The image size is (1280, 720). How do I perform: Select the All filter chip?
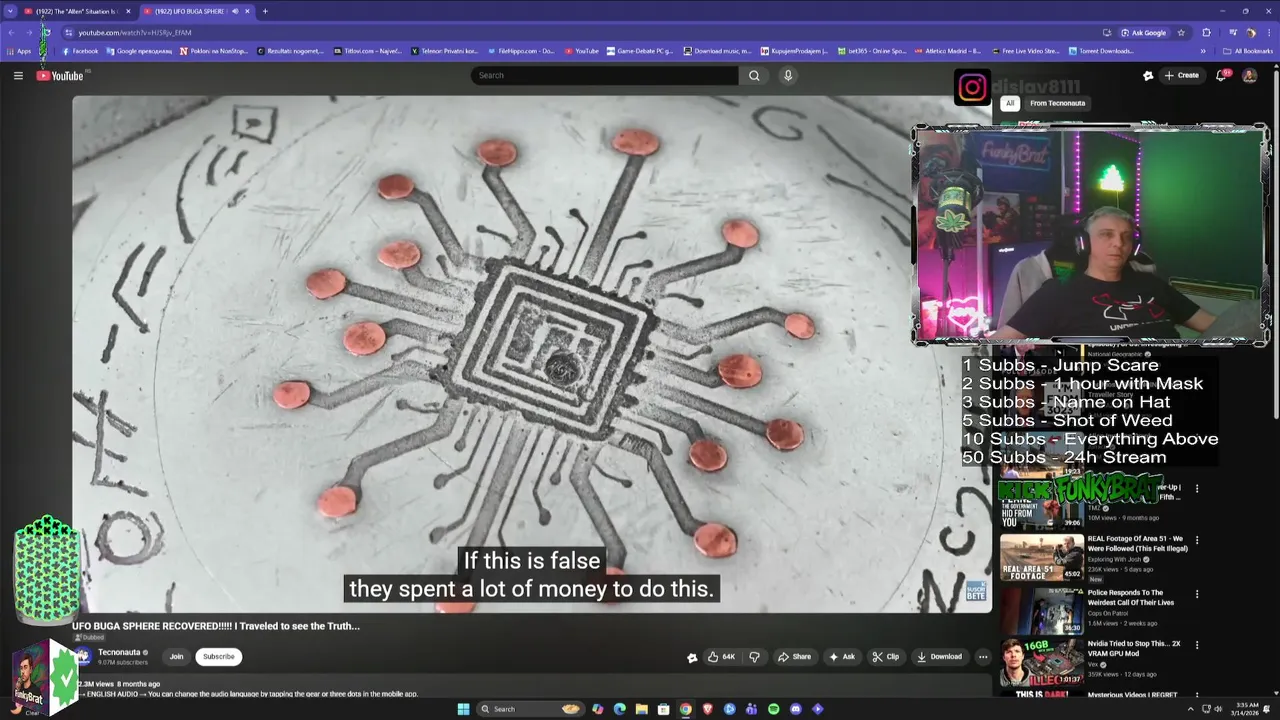pyautogui.click(x=1010, y=103)
